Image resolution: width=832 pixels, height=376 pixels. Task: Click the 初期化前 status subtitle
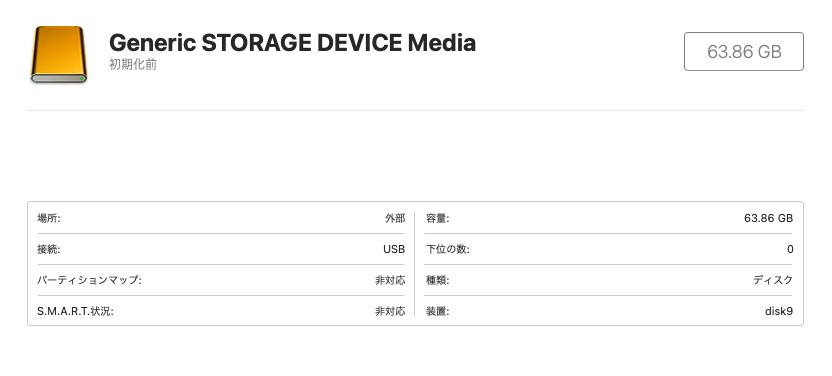click(133, 65)
